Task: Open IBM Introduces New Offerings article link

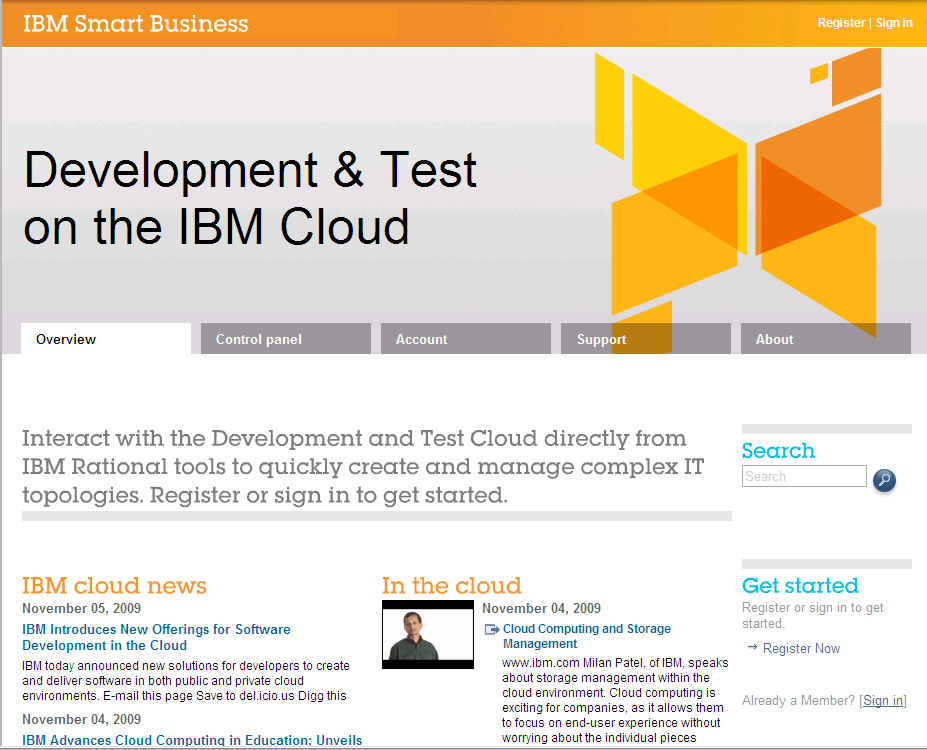Action: (156, 637)
